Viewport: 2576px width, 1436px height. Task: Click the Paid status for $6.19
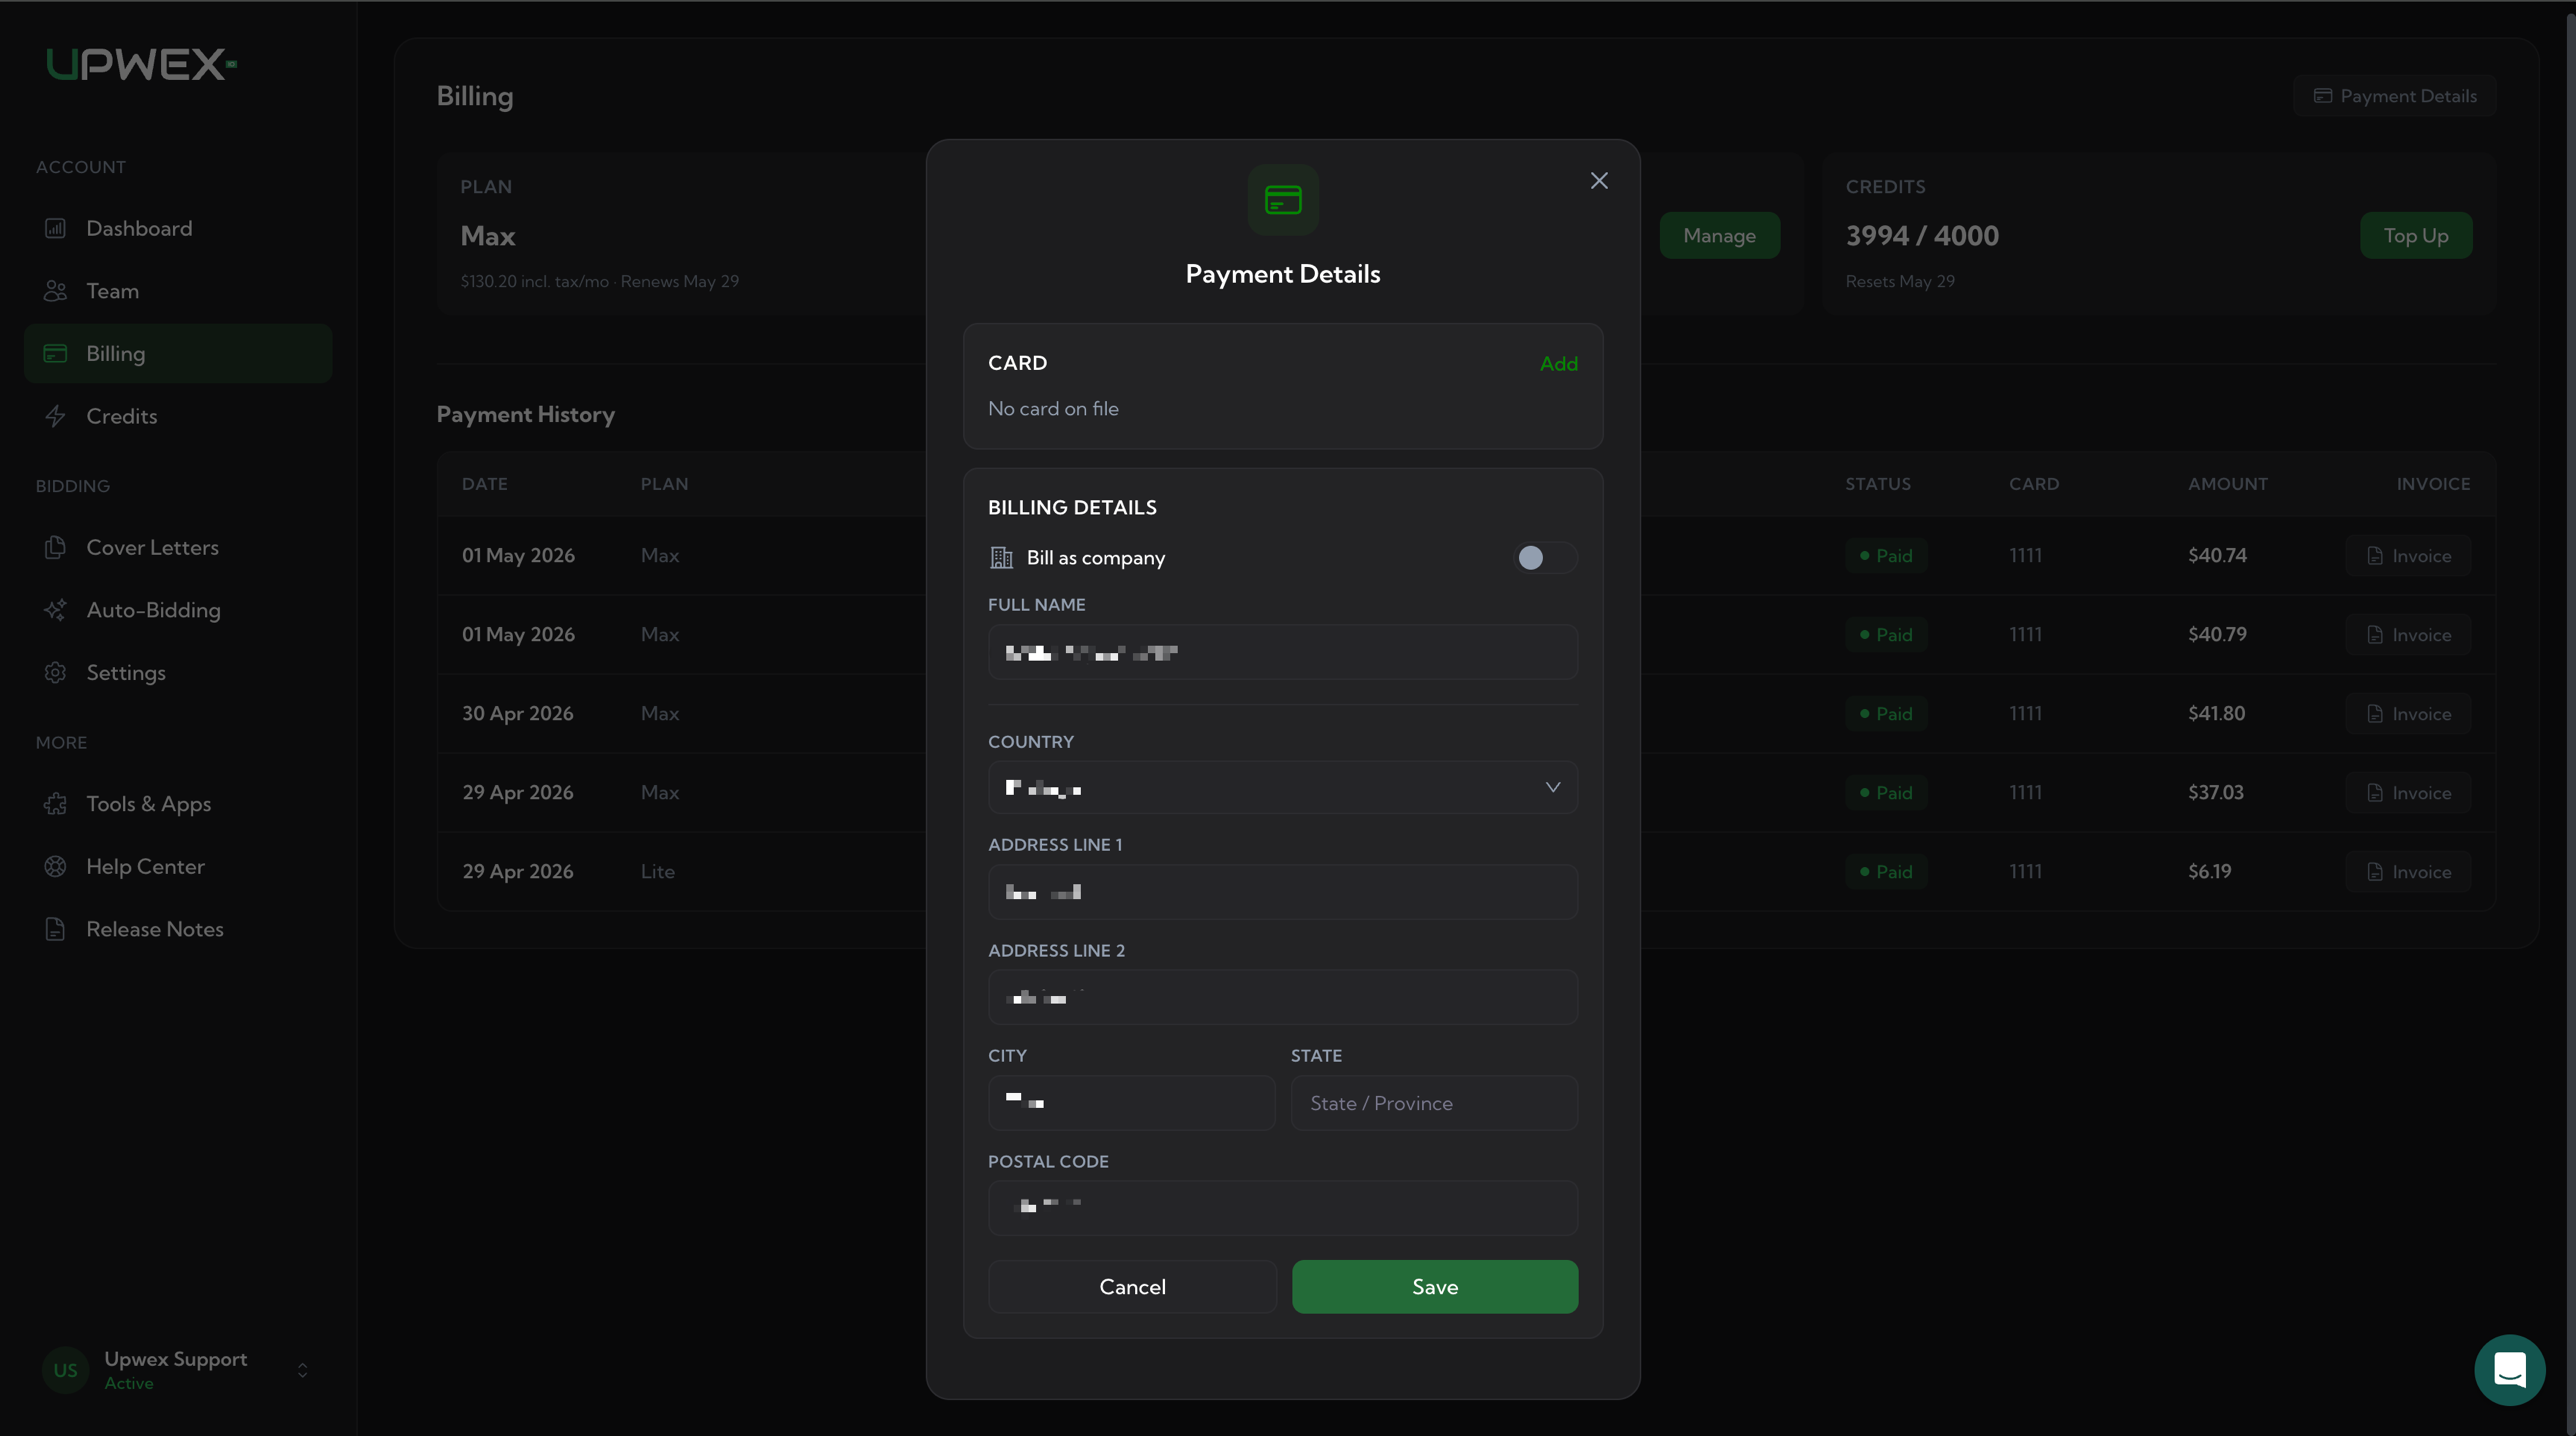pos(1886,872)
